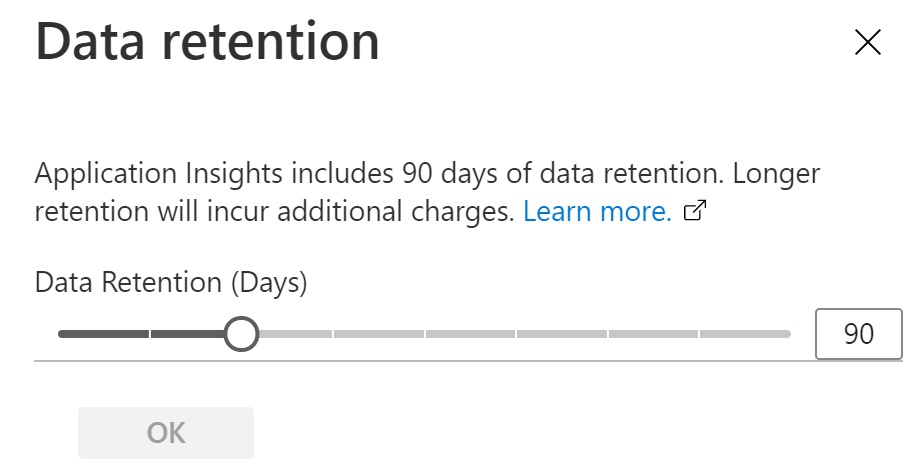Viewport: 911px width, 472px height.
Task: Click the Data Retention (Days) label
Action: click(x=171, y=283)
